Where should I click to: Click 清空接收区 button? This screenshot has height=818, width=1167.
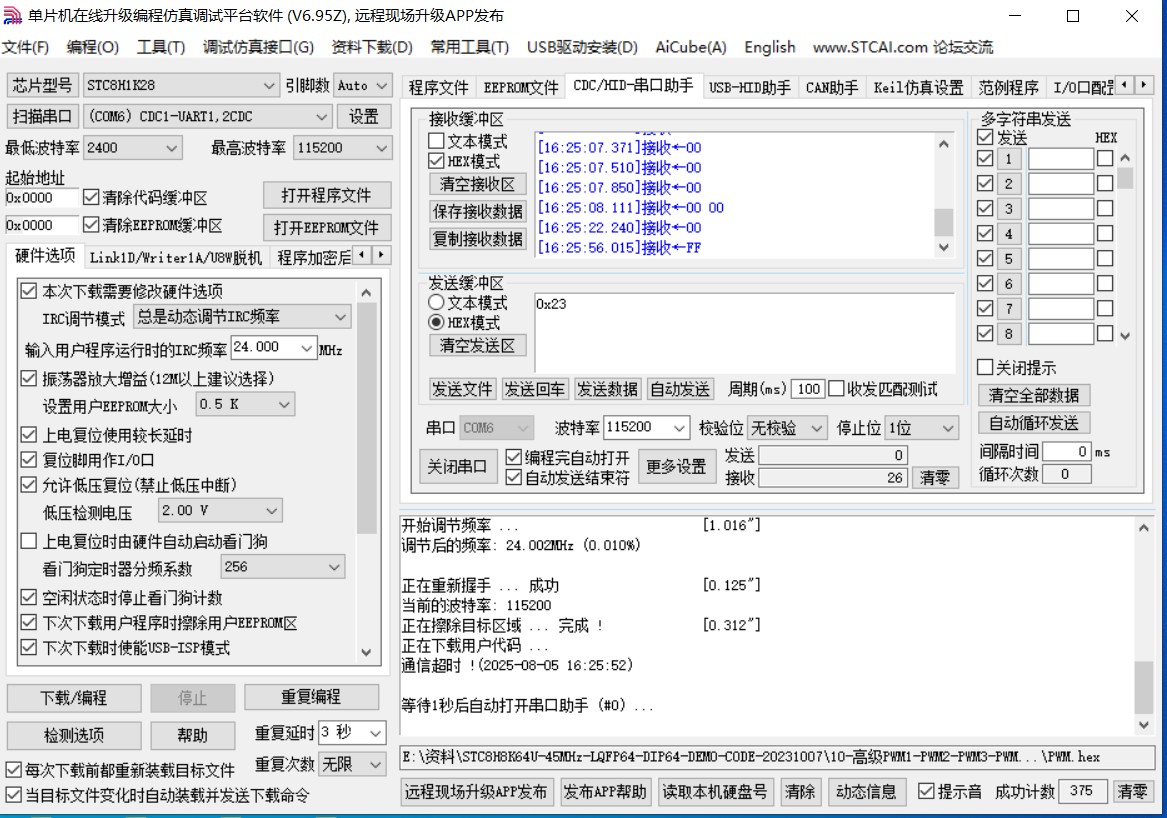pos(477,184)
